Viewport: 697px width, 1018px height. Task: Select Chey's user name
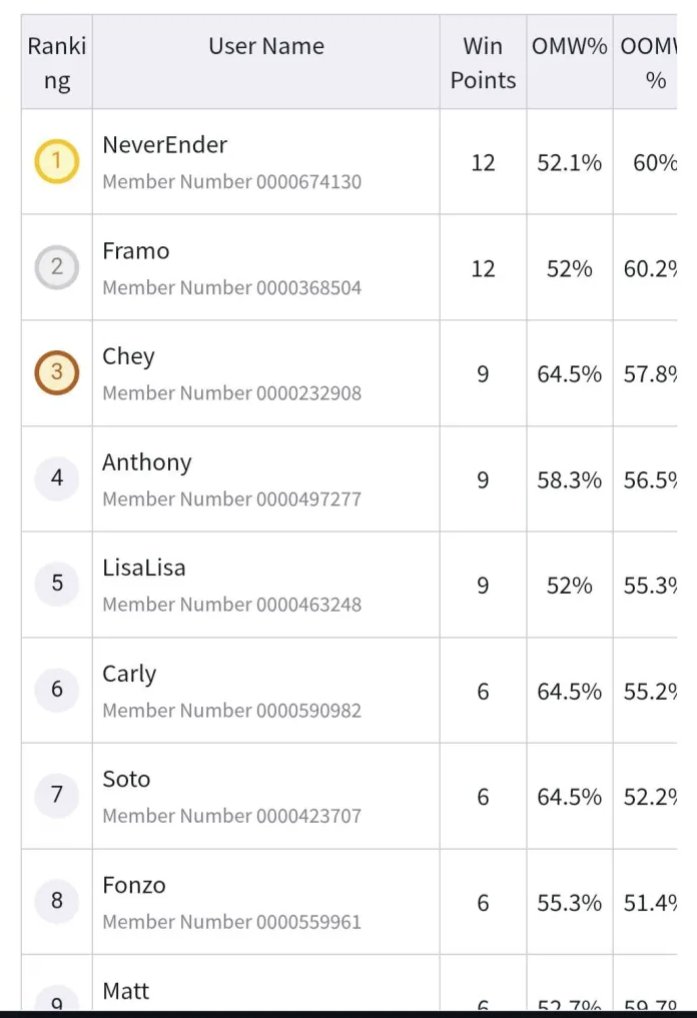coord(128,357)
